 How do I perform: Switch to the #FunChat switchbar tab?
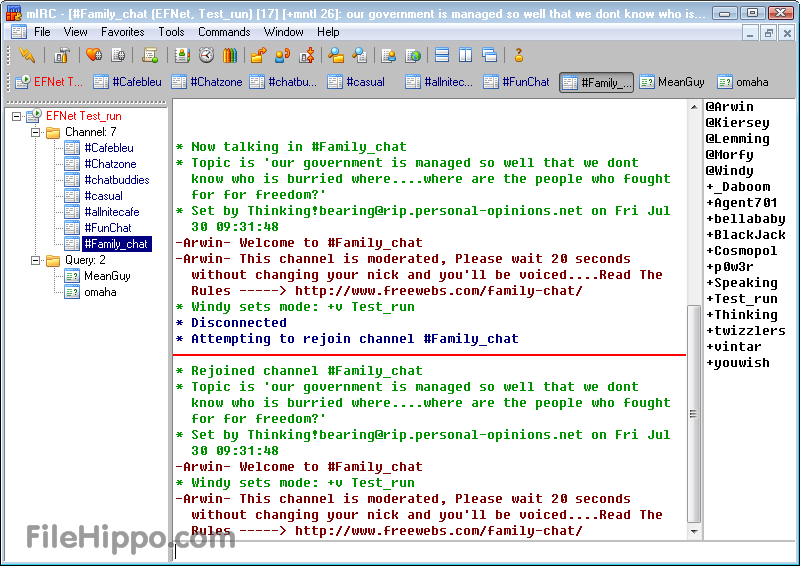[516, 82]
